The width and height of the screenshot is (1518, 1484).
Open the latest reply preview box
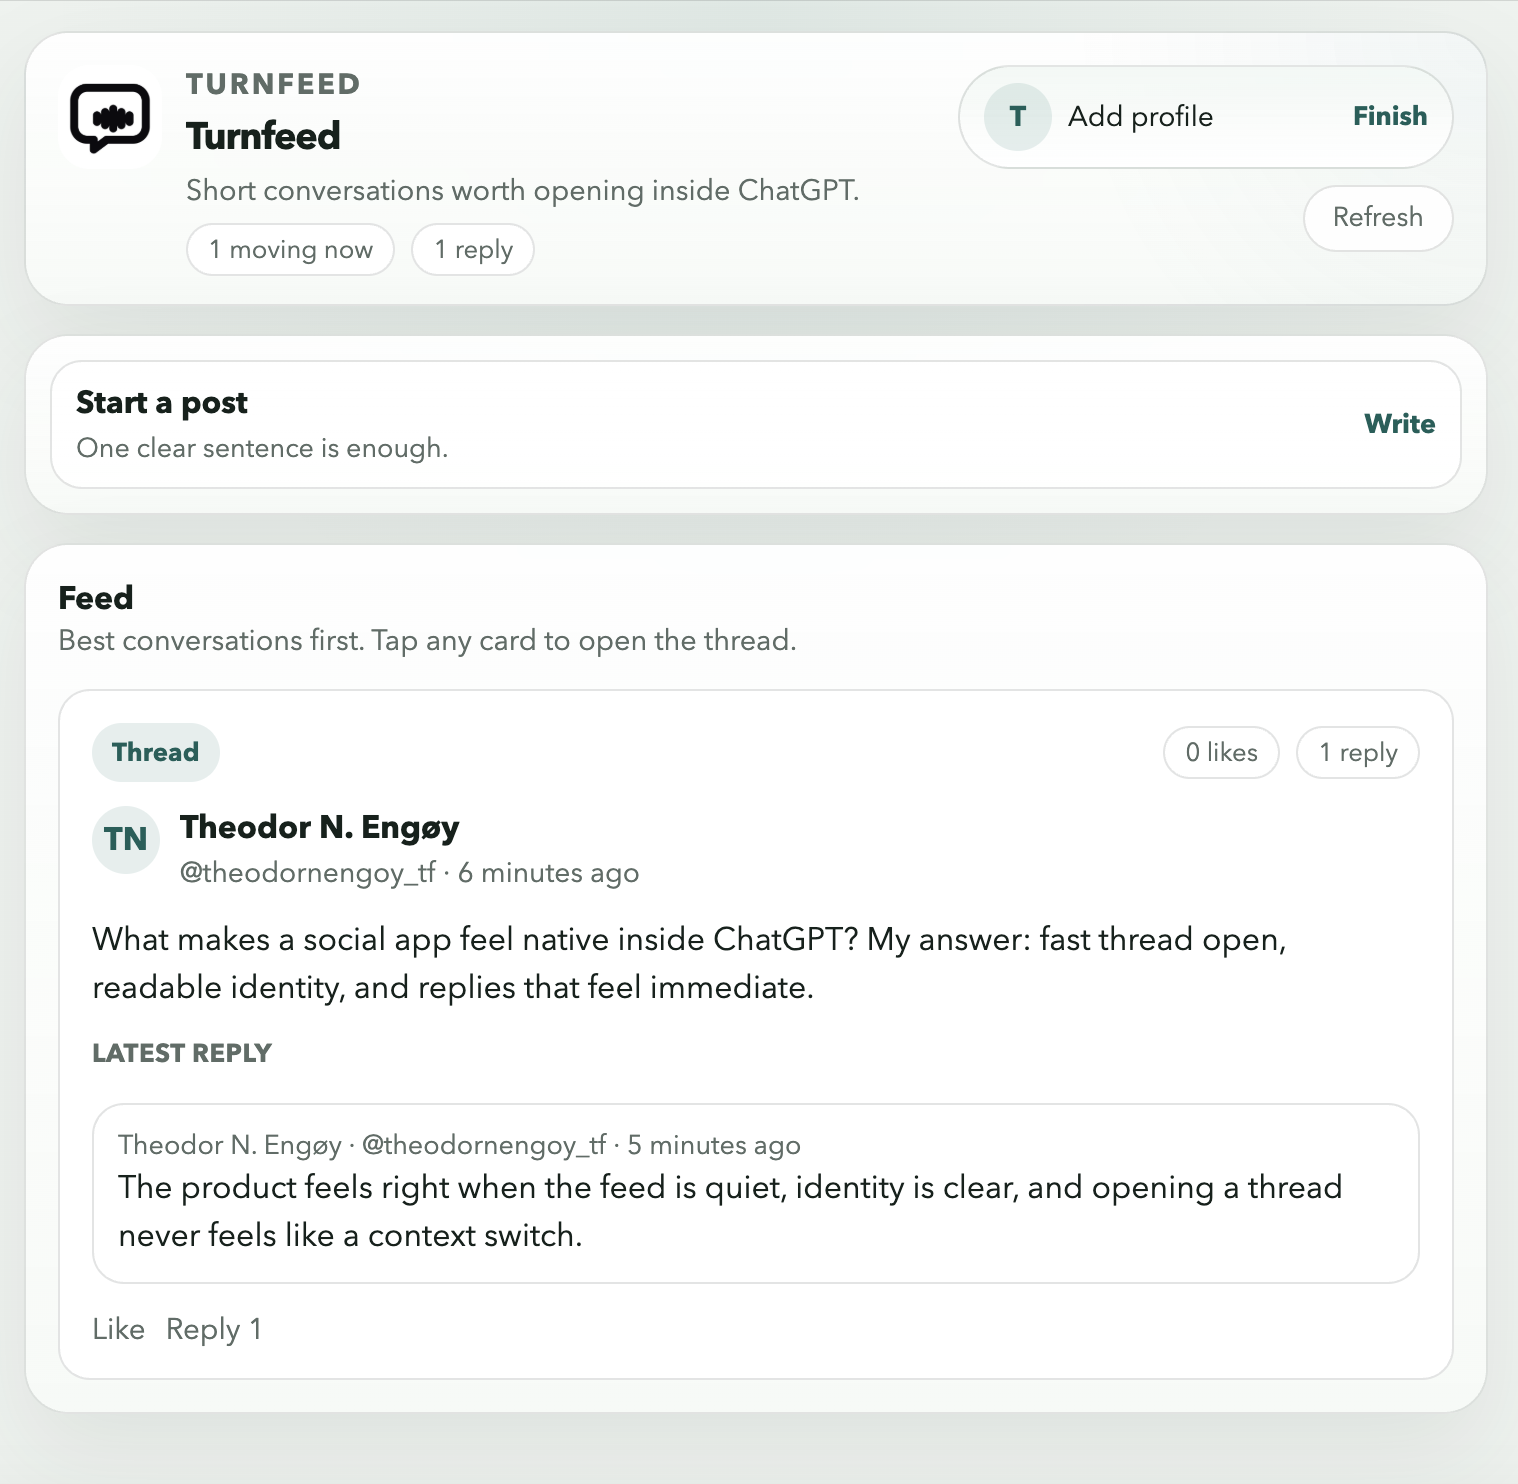pyautogui.click(x=755, y=1193)
